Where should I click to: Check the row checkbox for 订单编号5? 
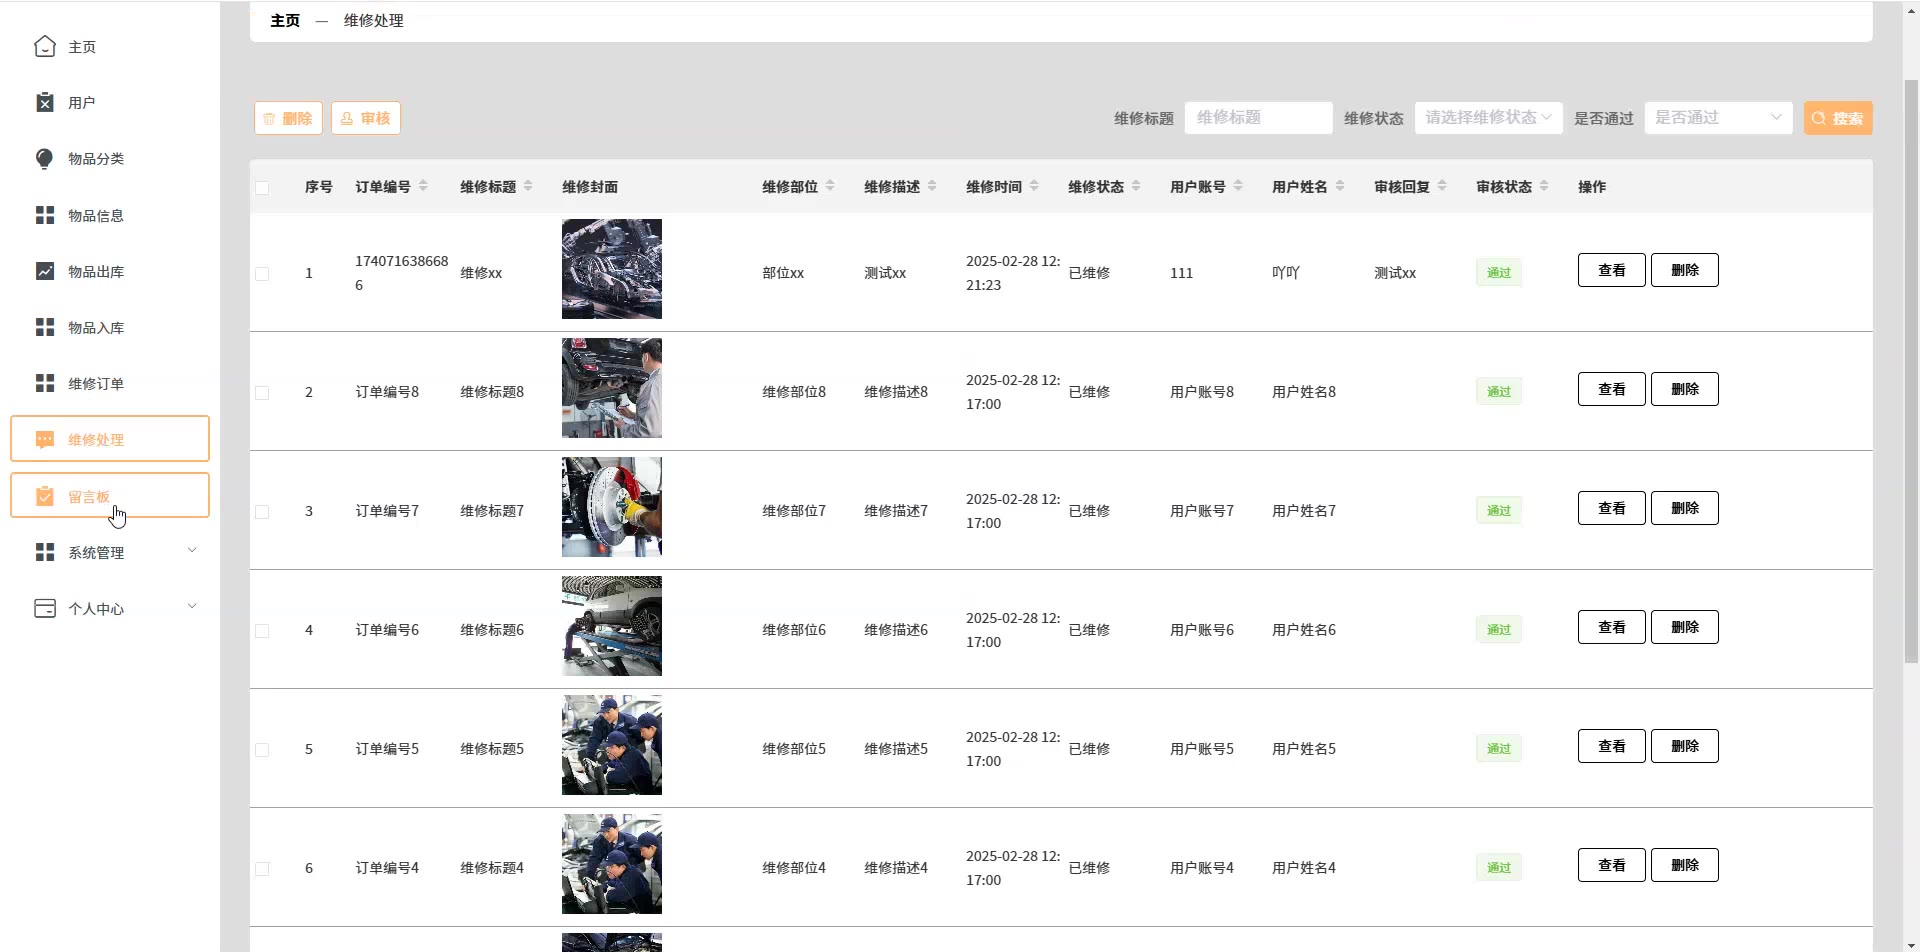point(262,750)
